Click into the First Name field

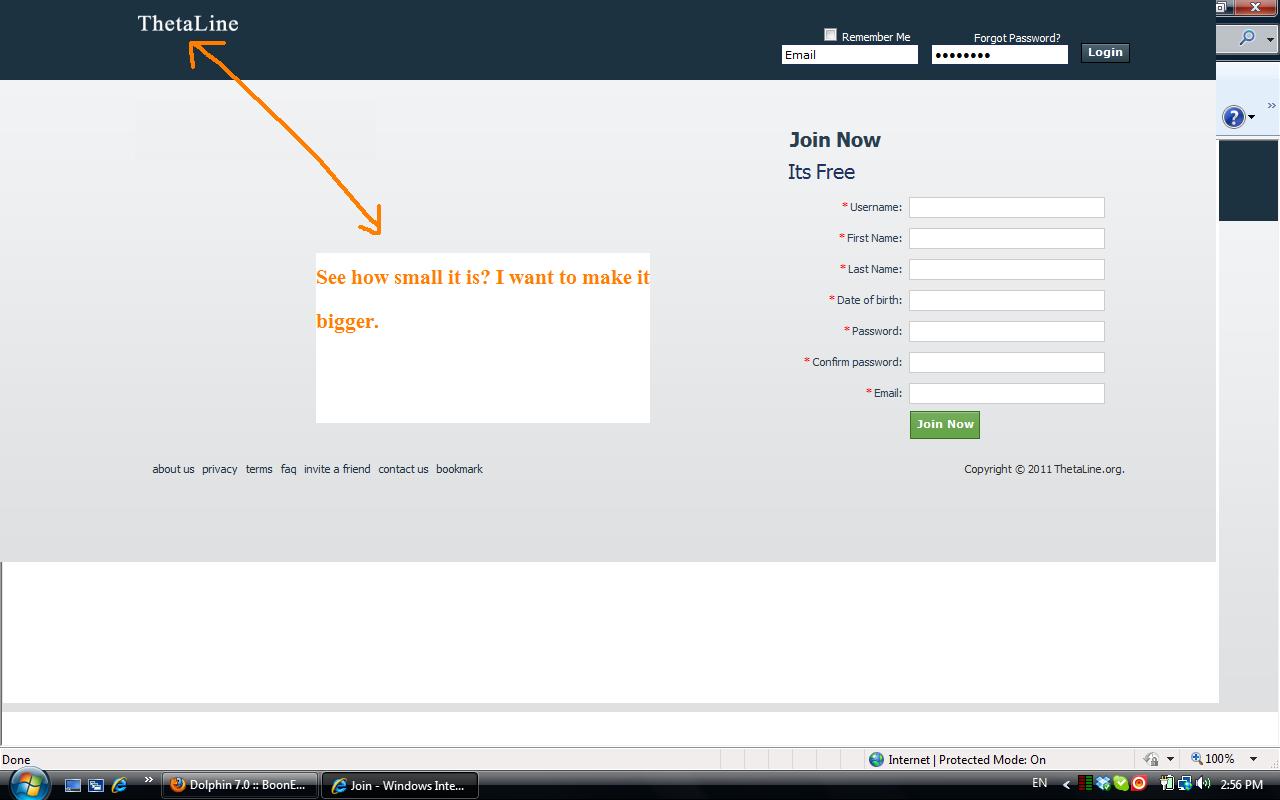point(1007,238)
